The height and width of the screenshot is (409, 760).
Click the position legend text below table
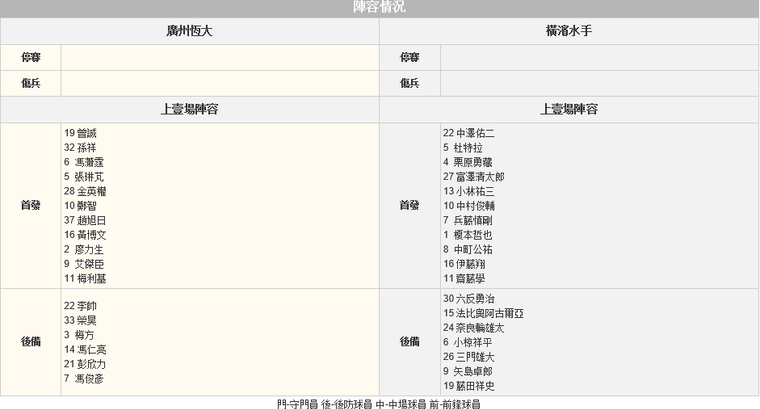tap(379, 404)
